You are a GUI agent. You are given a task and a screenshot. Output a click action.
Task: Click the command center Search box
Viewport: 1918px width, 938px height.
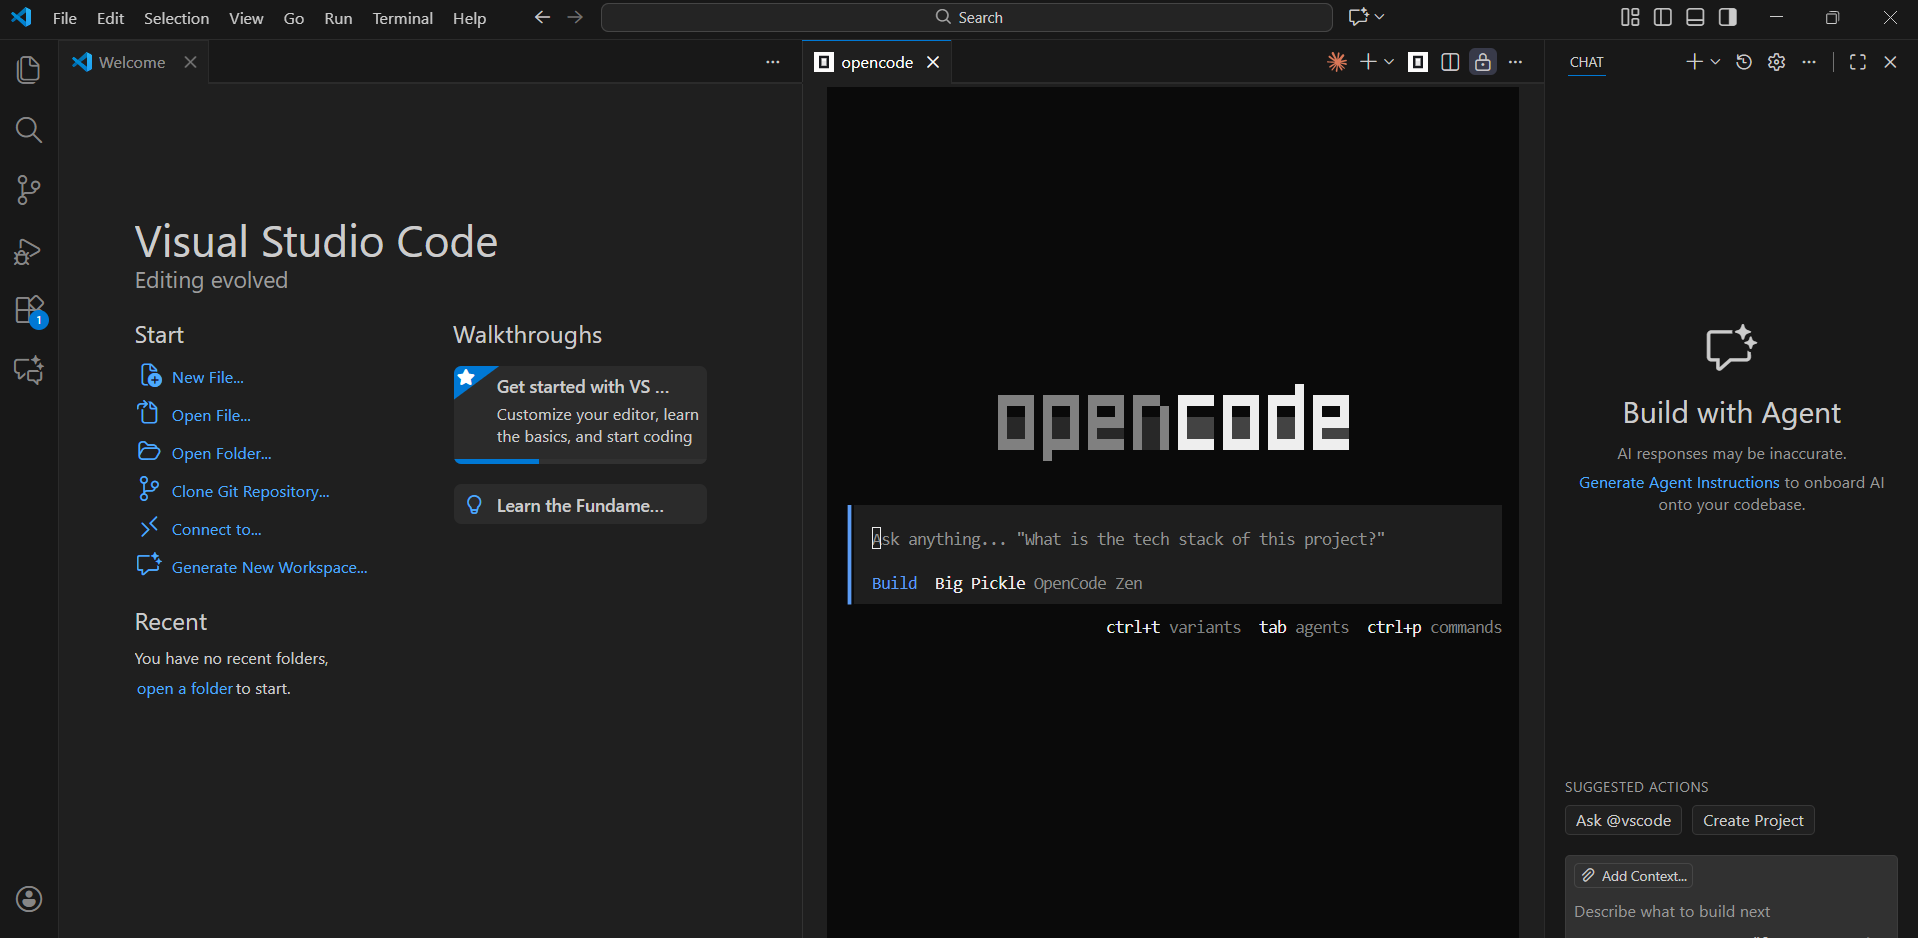tap(967, 17)
